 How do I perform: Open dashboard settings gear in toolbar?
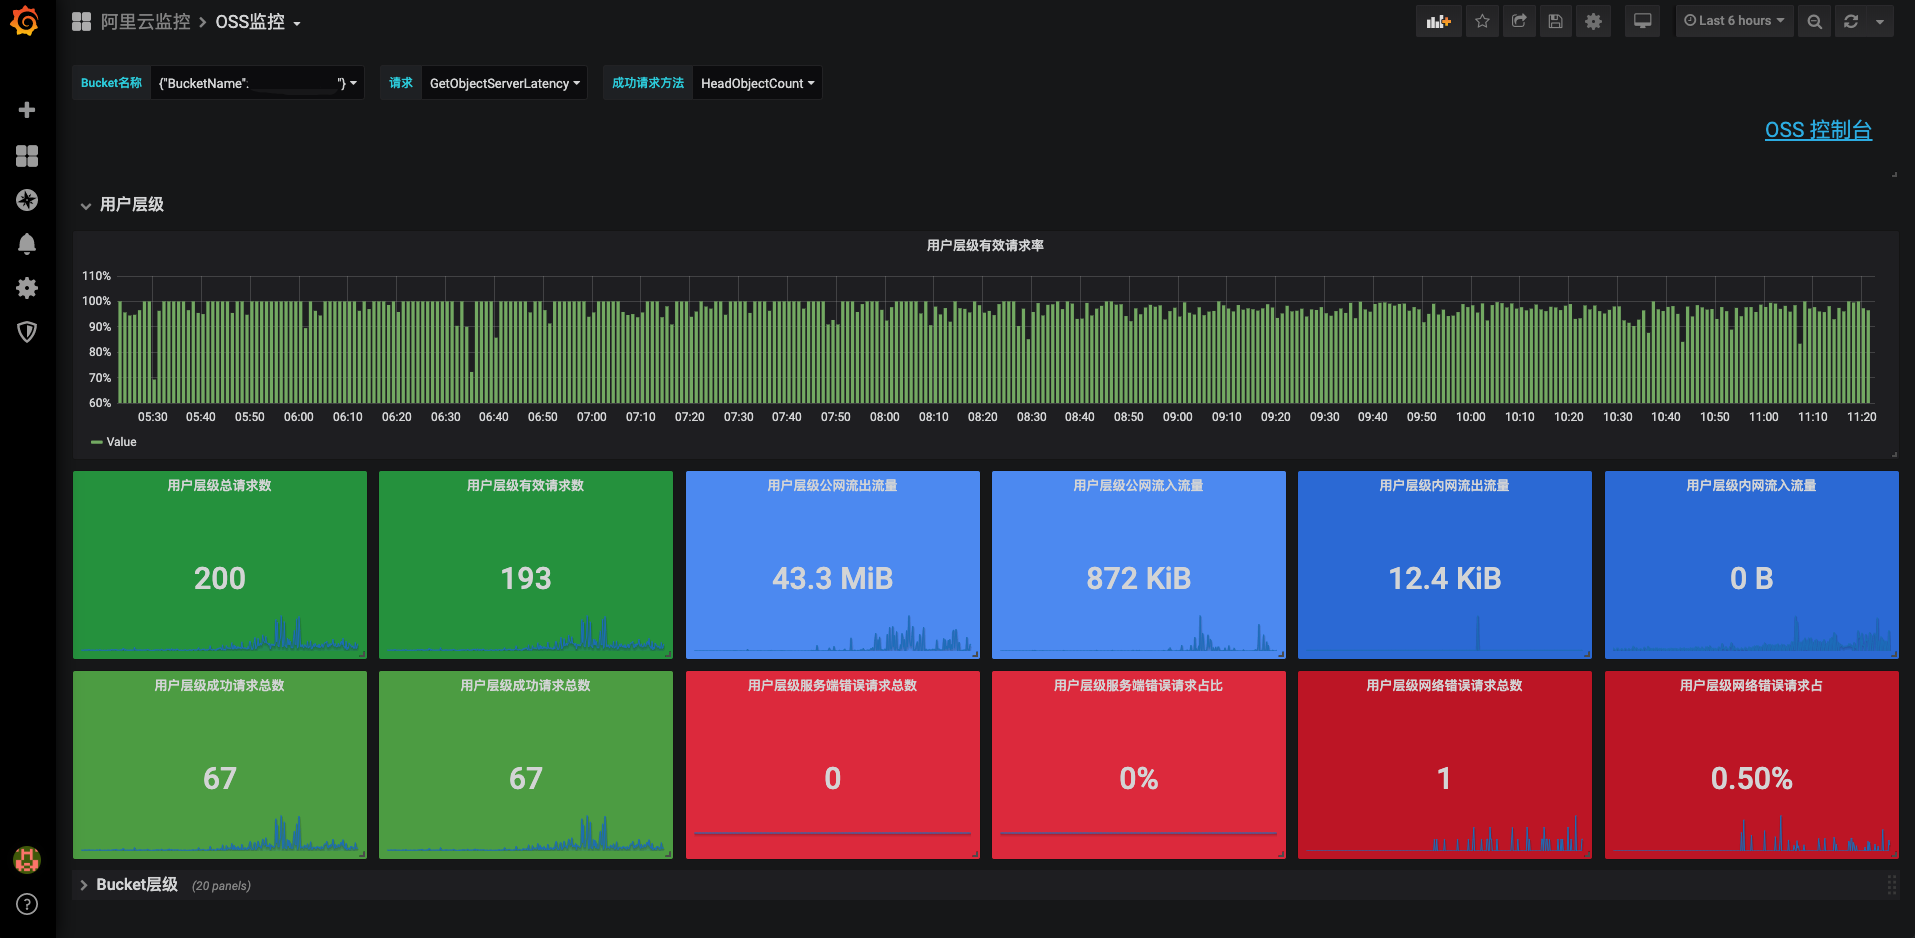[x=1593, y=21]
